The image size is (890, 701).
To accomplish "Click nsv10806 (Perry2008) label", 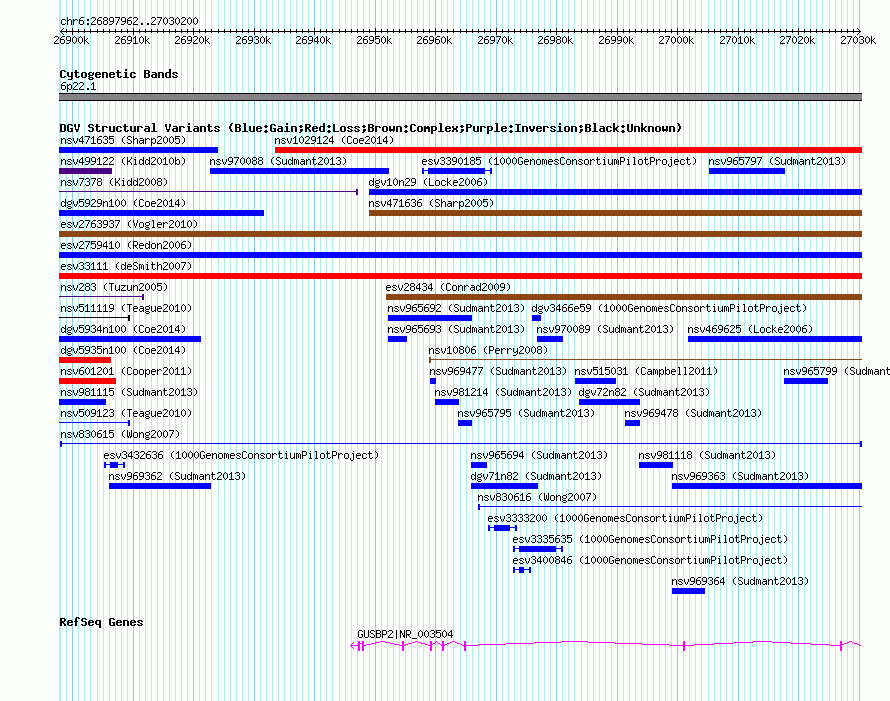I will tap(488, 350).
